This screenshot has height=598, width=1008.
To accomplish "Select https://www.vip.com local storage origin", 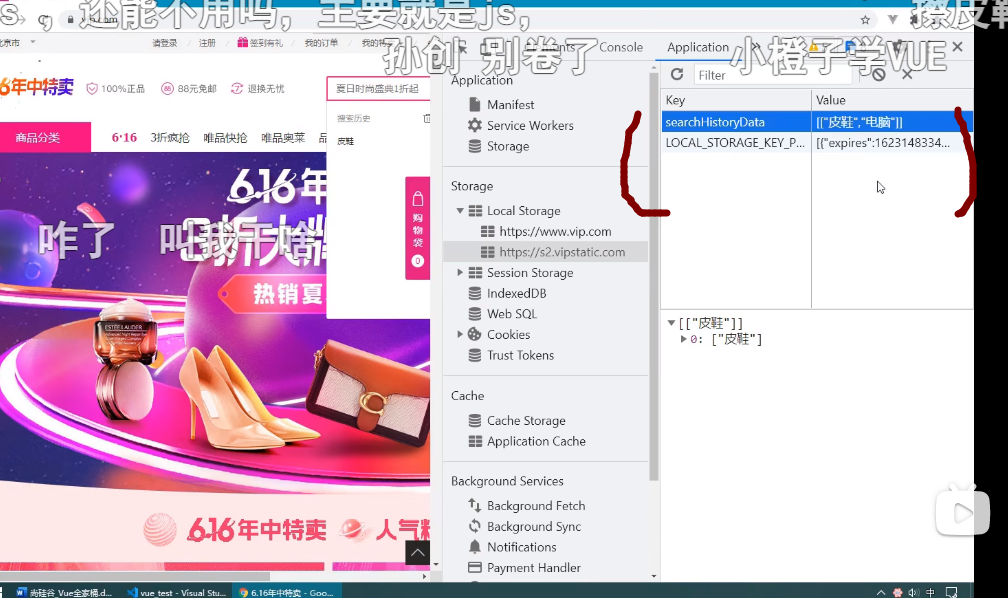I will (555, 231).
